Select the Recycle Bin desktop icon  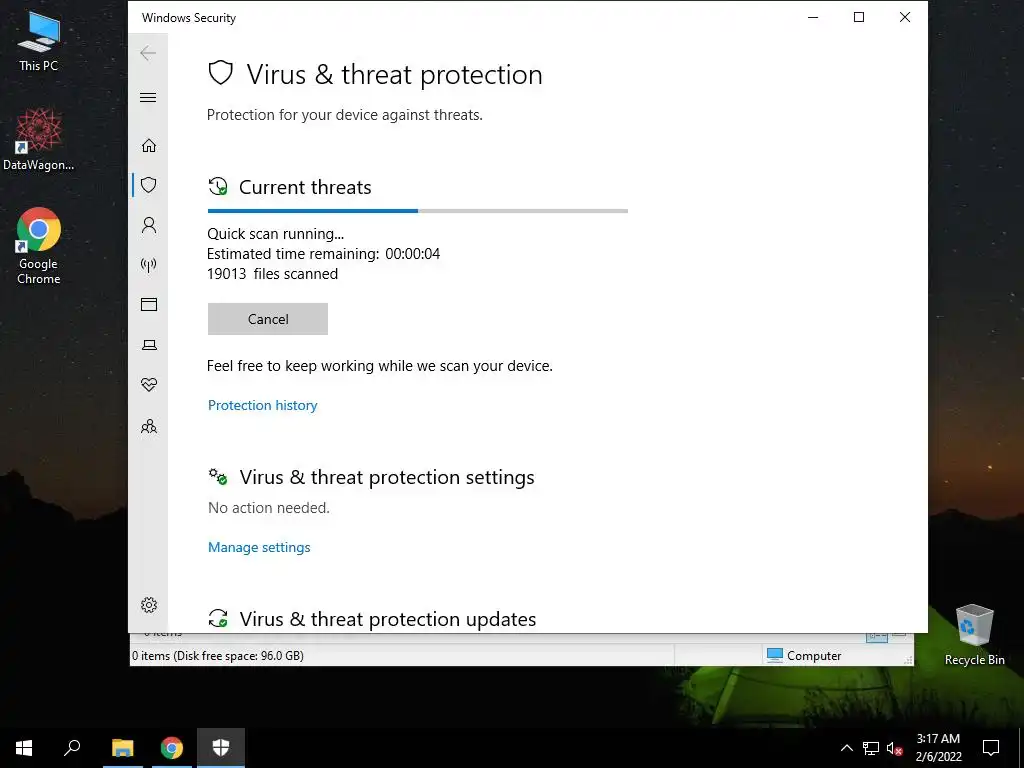974,635
